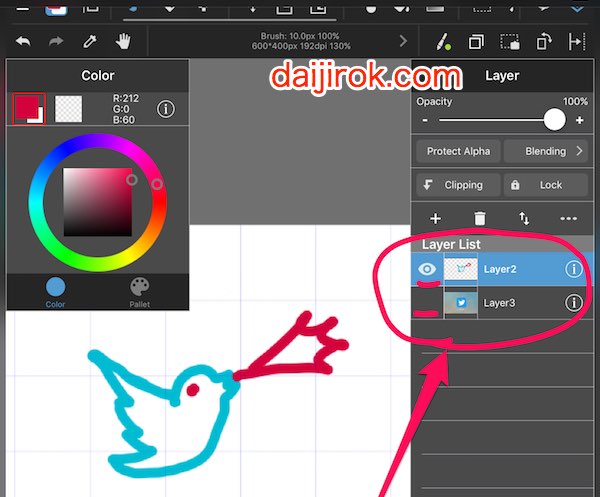600x497 pixels.
Task: Pick a shade in the saturation square
Action: [x=98, y=202]
